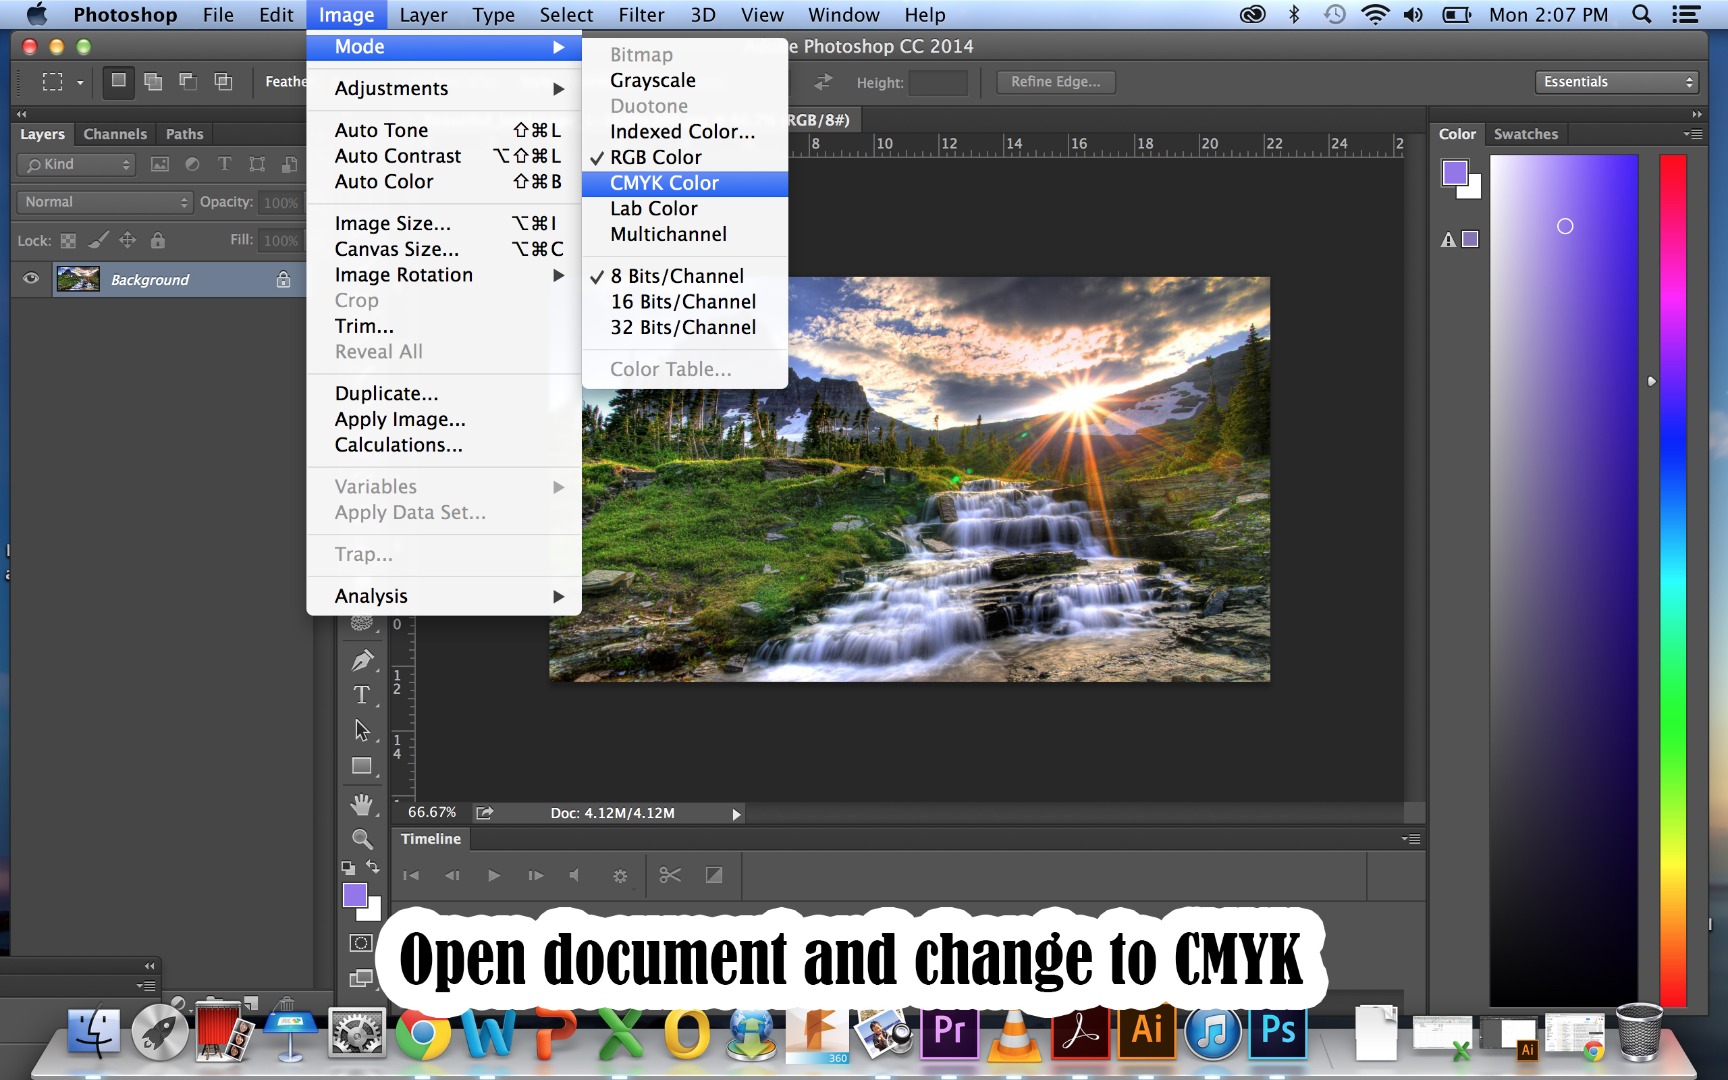
Task: Choose the Rectangle shape tool
Action: [362, 767]
